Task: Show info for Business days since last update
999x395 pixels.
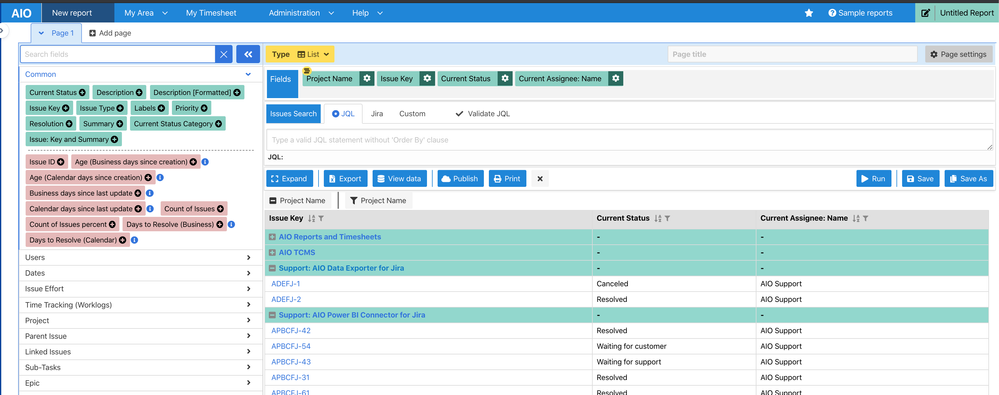Action: pyautogui.click(x=150, y=193)
